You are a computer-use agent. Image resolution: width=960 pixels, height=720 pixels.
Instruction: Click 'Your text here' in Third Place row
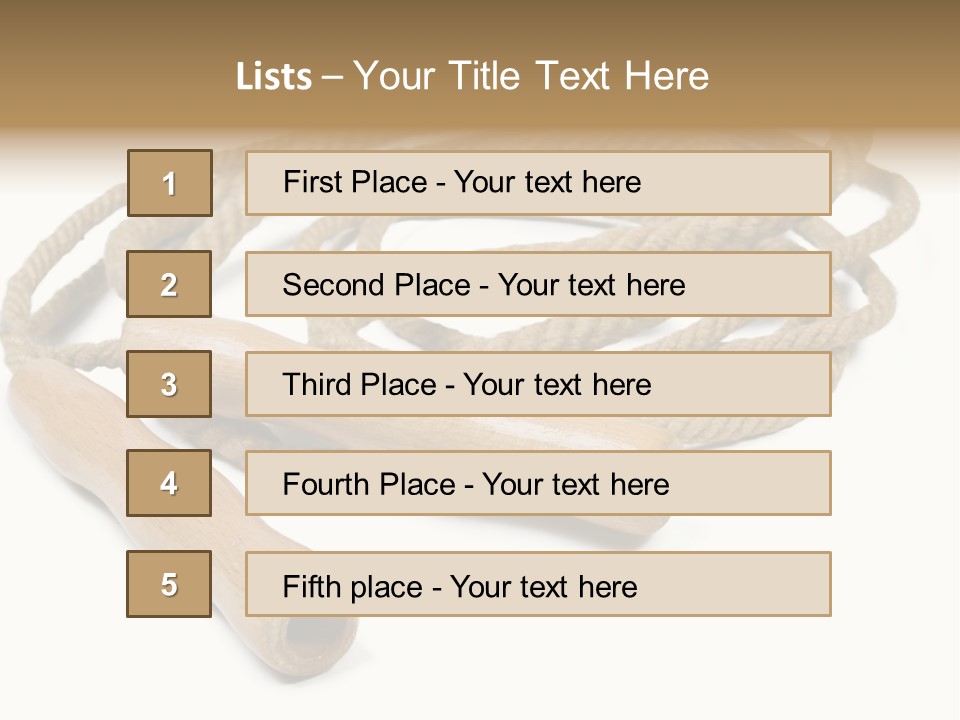(557, 385)
